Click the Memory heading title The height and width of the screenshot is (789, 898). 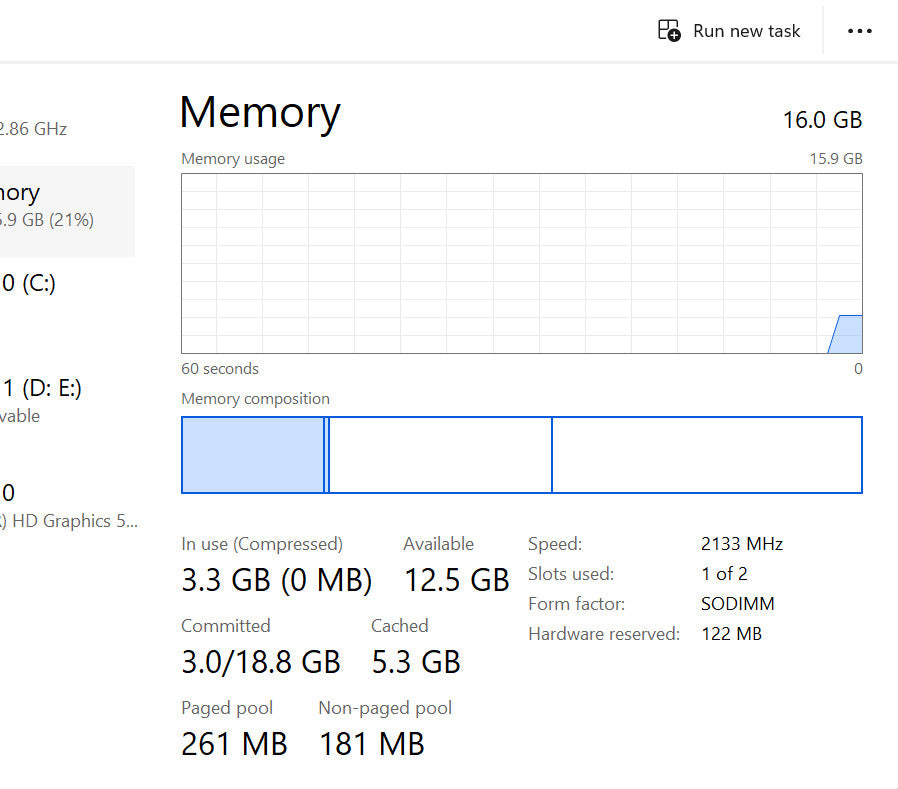click(x=260, y=112)
